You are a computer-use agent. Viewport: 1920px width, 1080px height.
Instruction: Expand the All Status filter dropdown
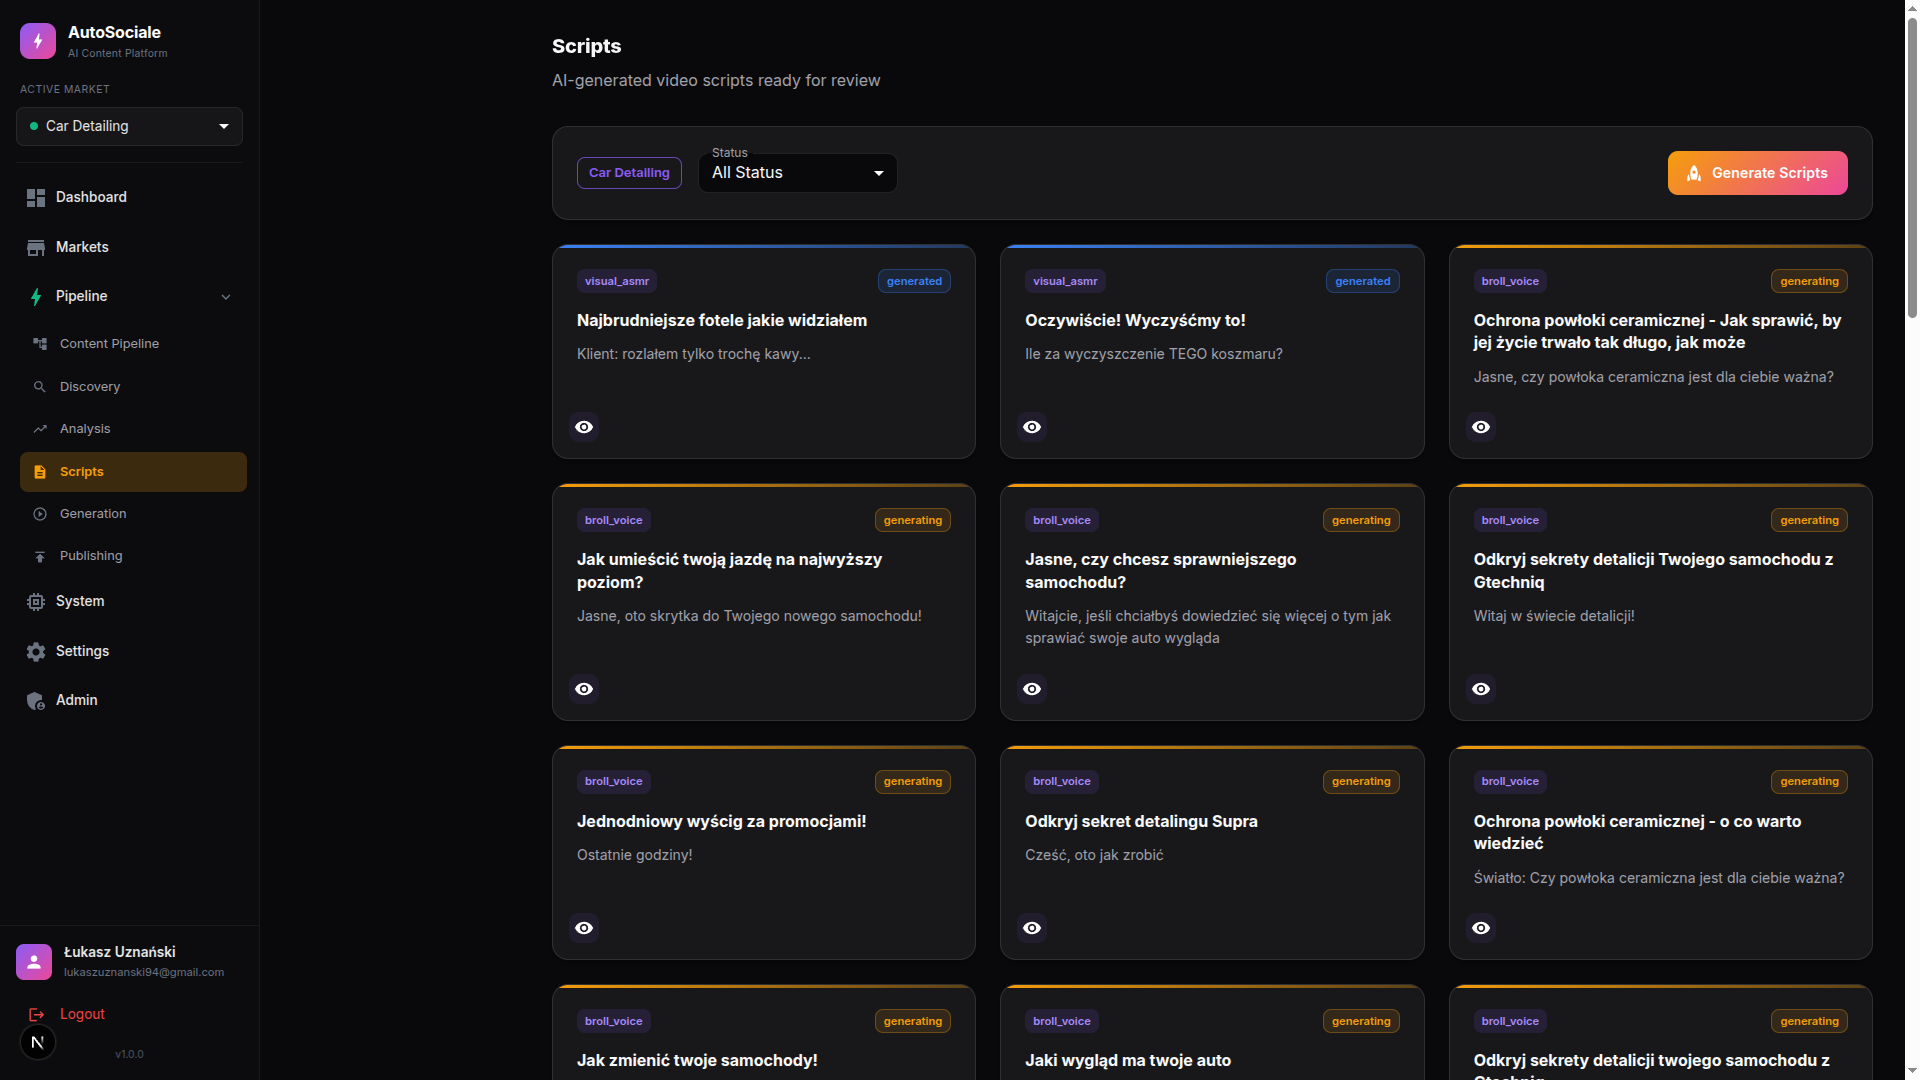coord(796,172)
